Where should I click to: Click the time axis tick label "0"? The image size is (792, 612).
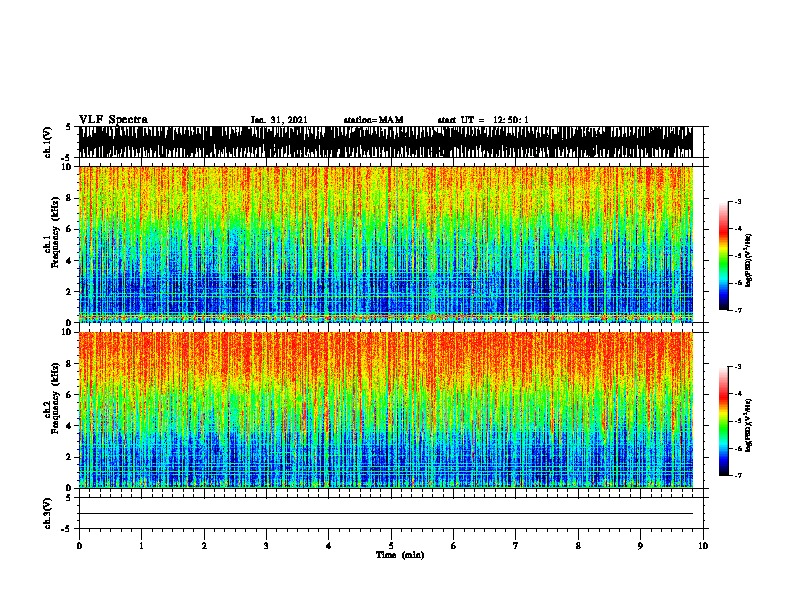point(79,546)
